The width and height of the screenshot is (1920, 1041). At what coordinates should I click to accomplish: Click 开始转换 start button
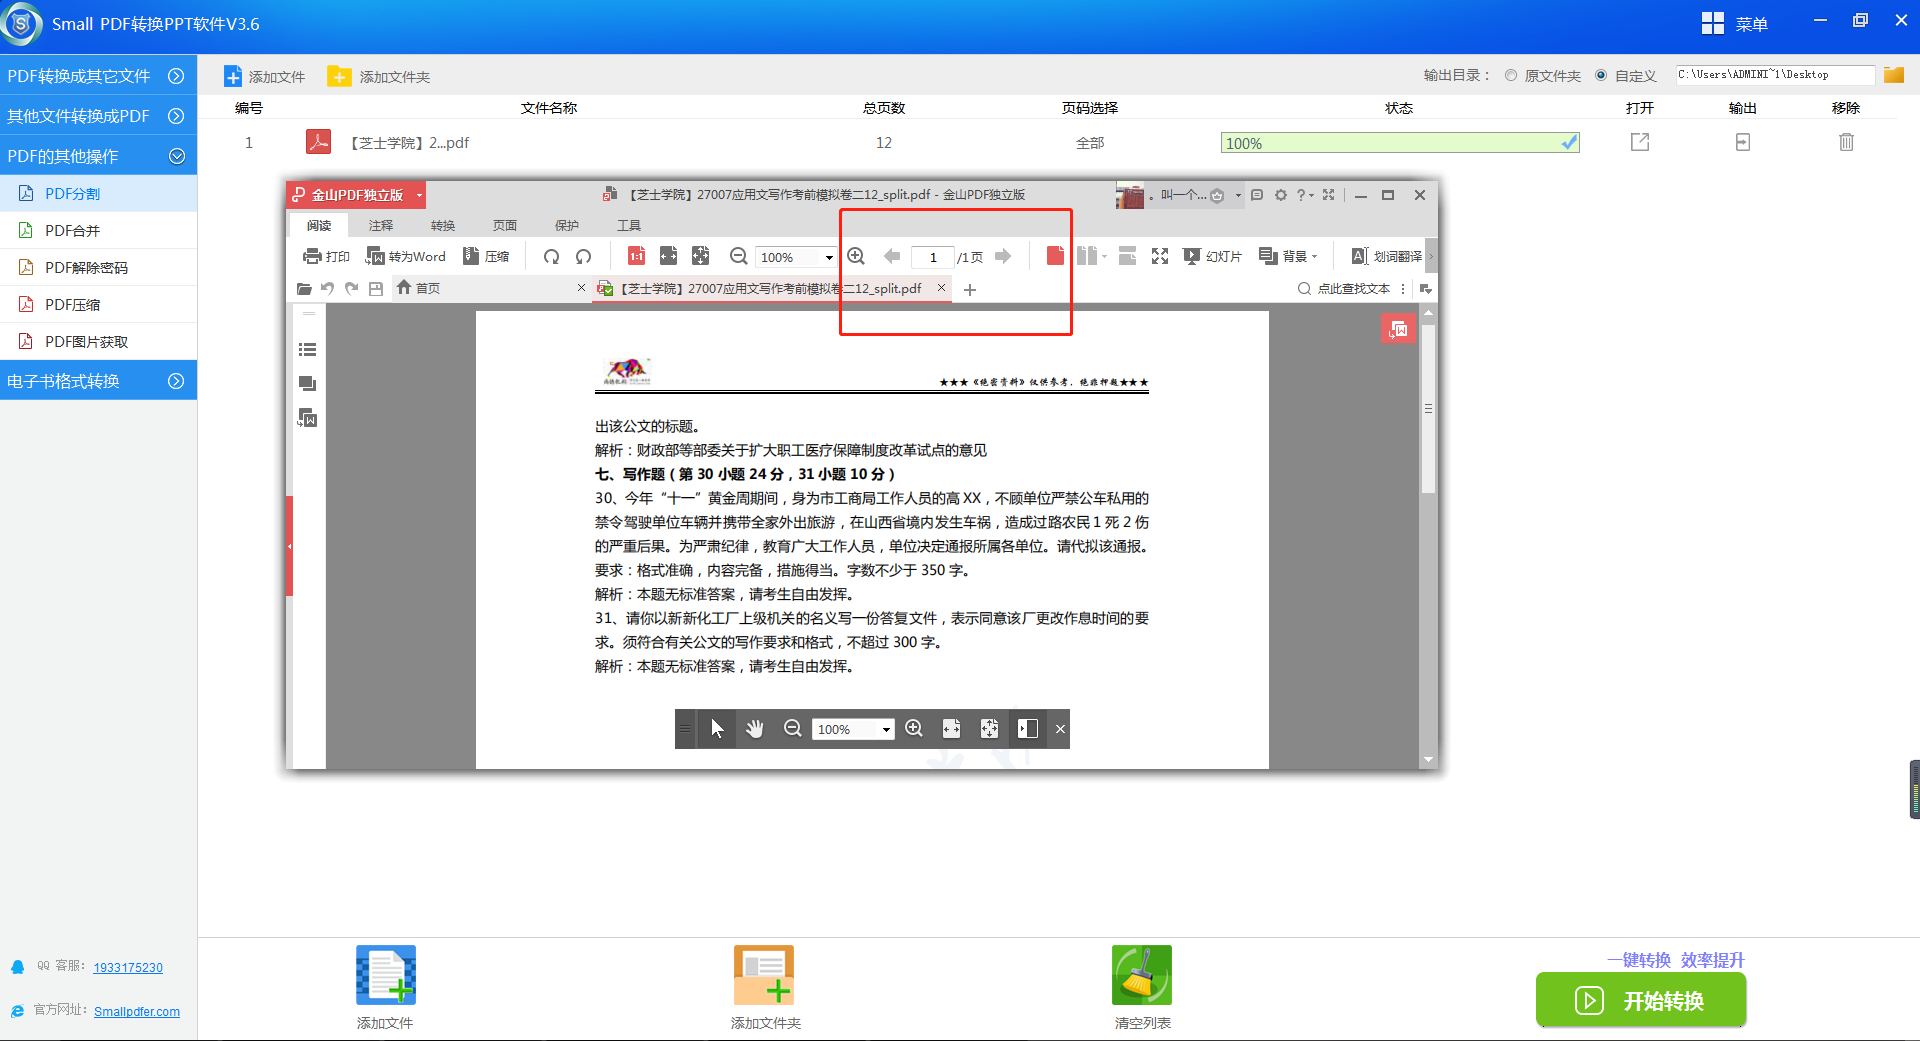pyautogui.click(x=1641, y=1000)
